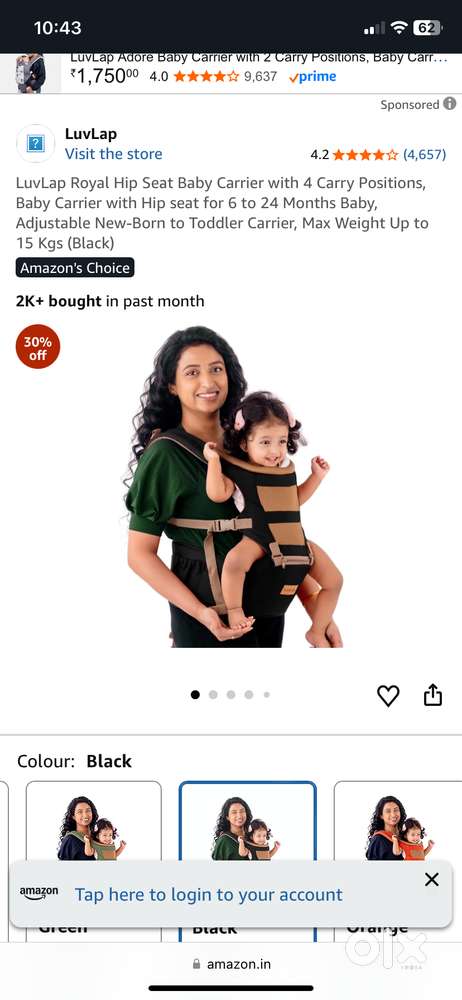The height and width of the screenshot is (1000, 462).
Task: Open the Sponsored info icon
Action: point(450,104)
